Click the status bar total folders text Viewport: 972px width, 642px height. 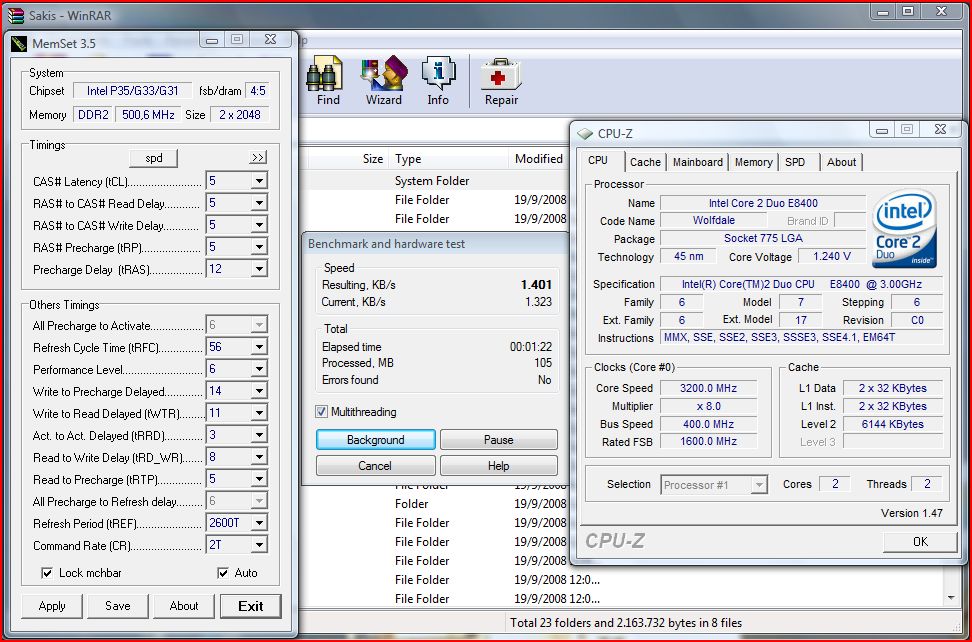[x=625, y=623]
